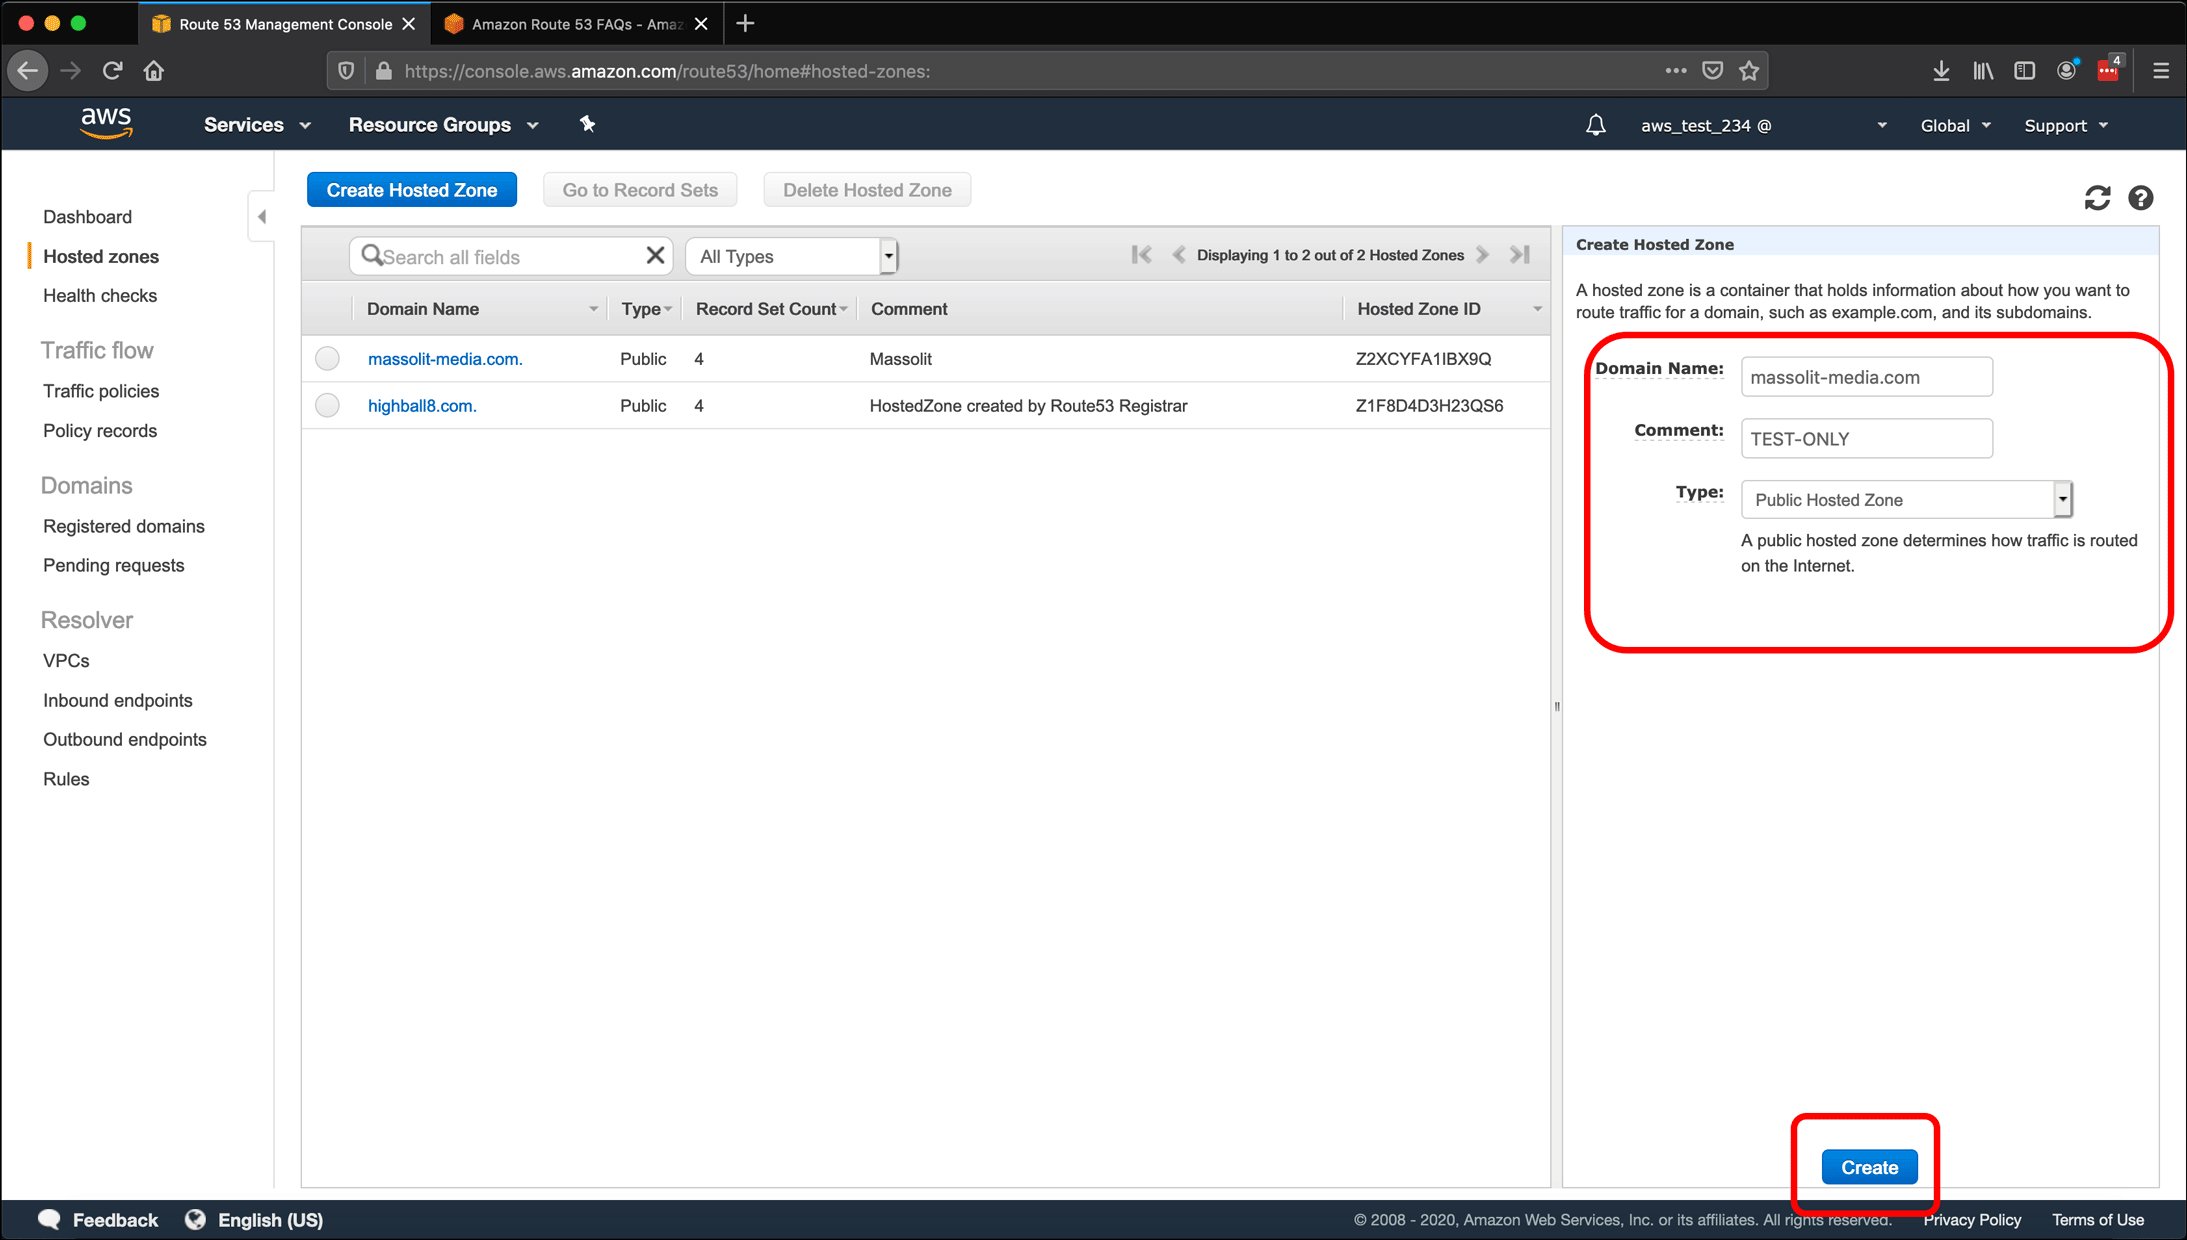Select the Route 53 Management Console tab
The width and height of the screenshot is (2187, 1240).
point(285,24)
